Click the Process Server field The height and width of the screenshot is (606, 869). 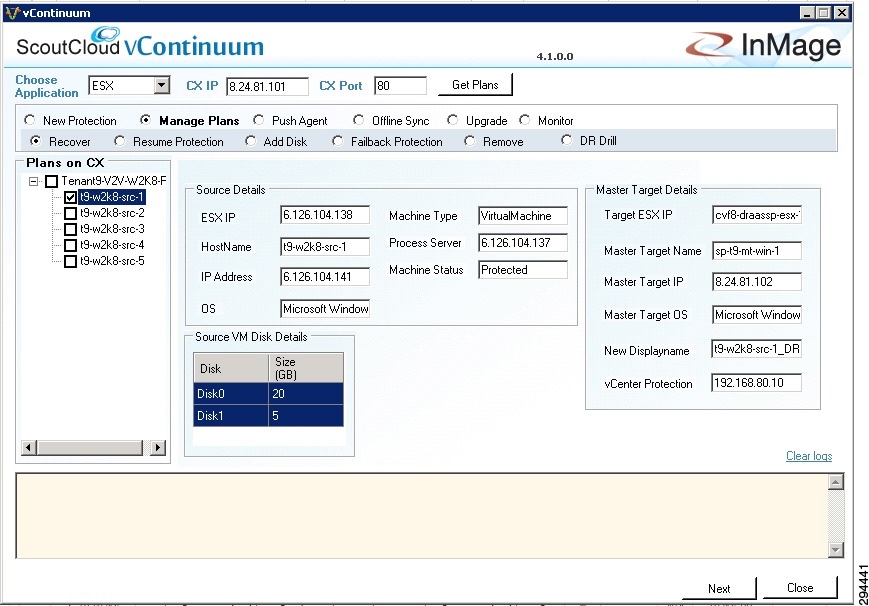pyautogui.click(x=523, y=242)
